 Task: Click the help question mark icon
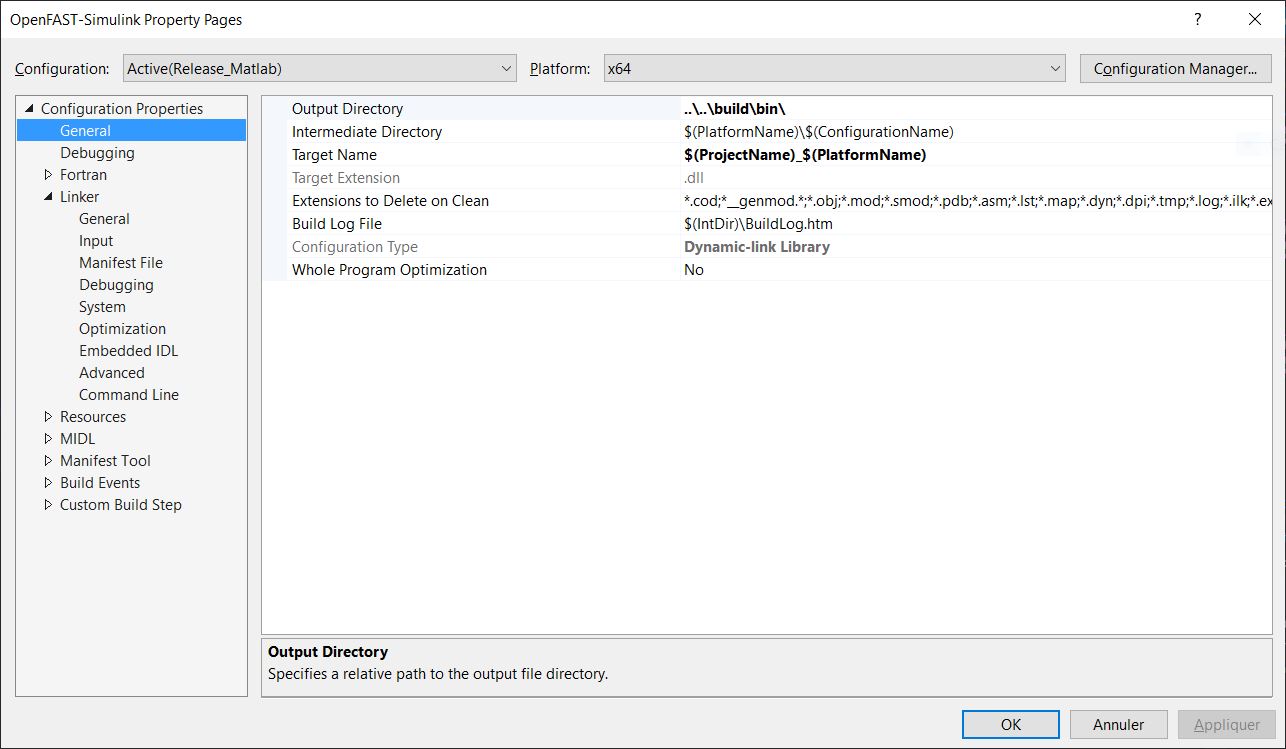1197,19
